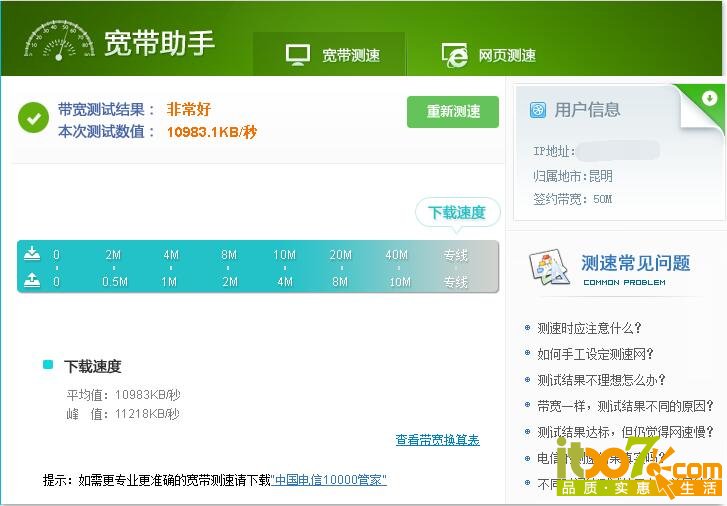Switch to the 宽带测速 tab
This screenshot has height=506, width=727.
[x=329, y=54]
